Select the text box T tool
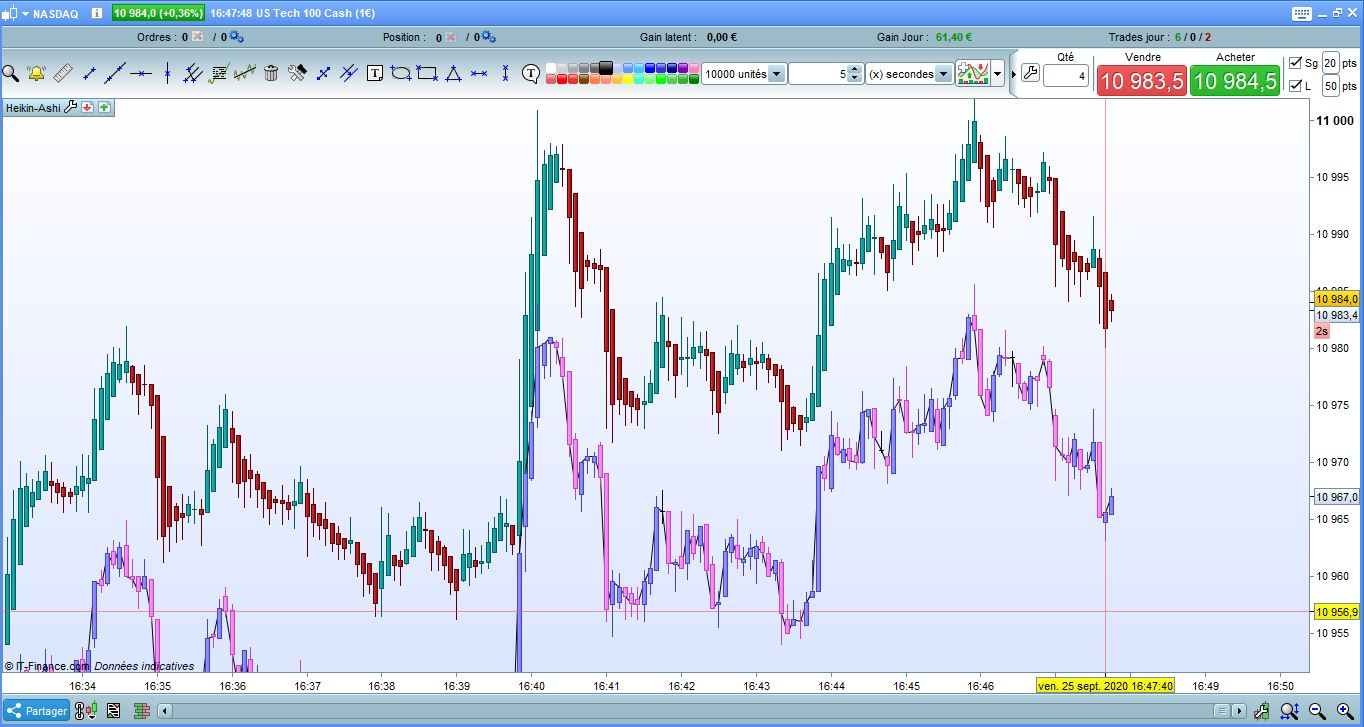This screenshot has width=1364, height=727. tap(375, 73)
